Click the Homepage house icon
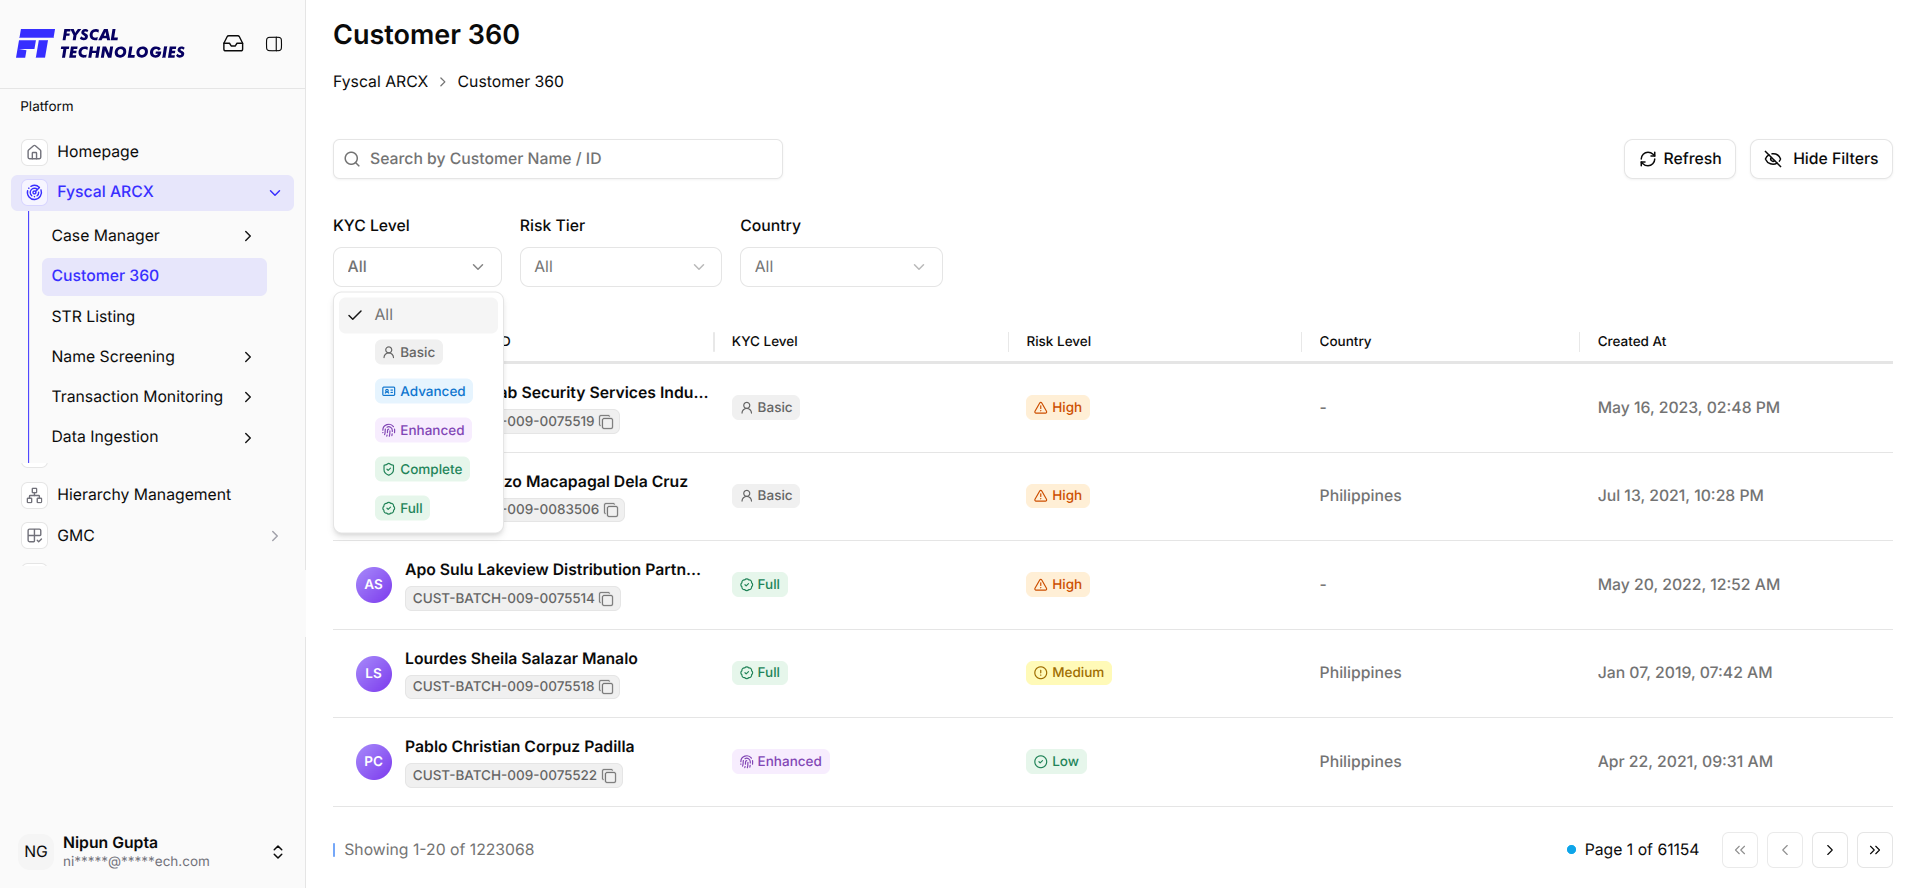This screenshot has width=1920, height=888. pyautogui.click(x=35, y=152)
